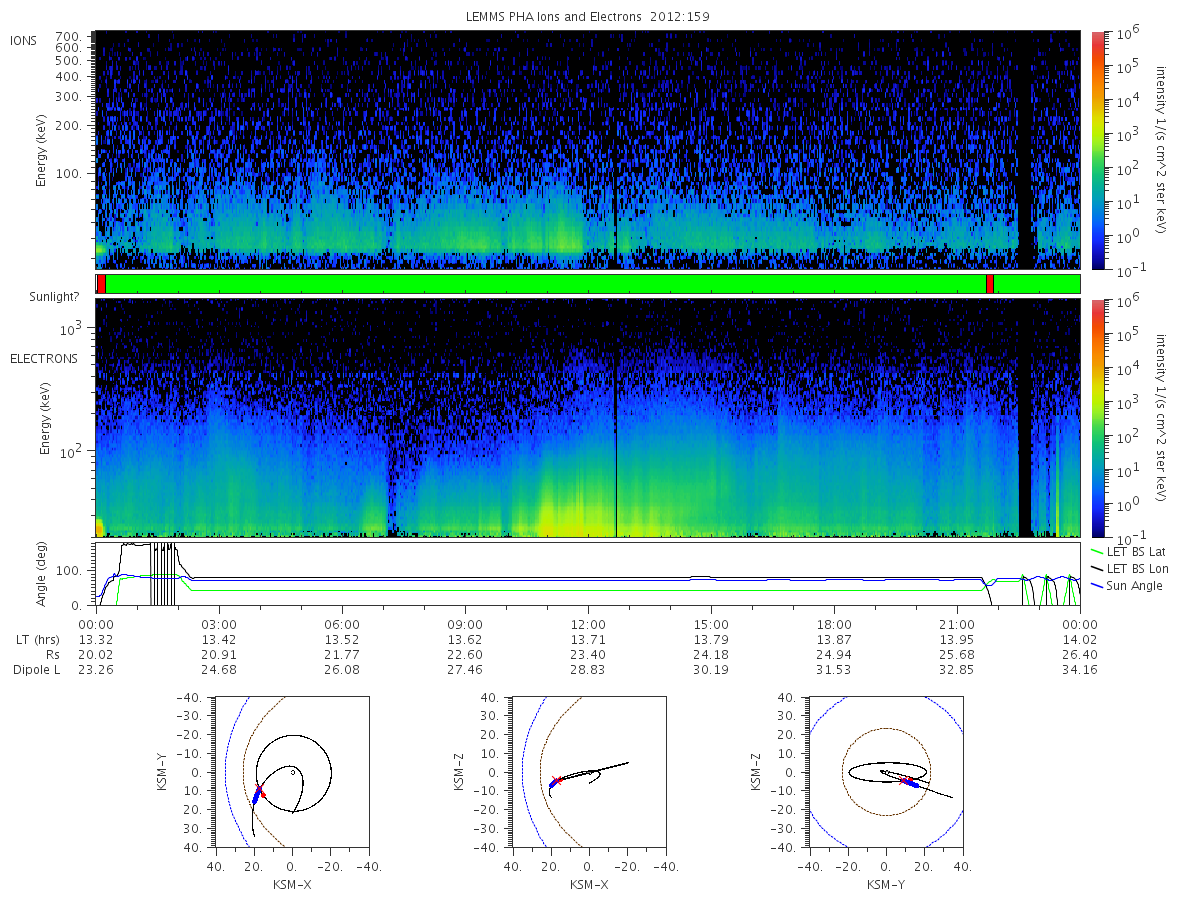Image resolution: width=1200 pixels, height=900 pixels.
Task: Click the black data gap in electron spectrogram
Action: pos(1025,418)
